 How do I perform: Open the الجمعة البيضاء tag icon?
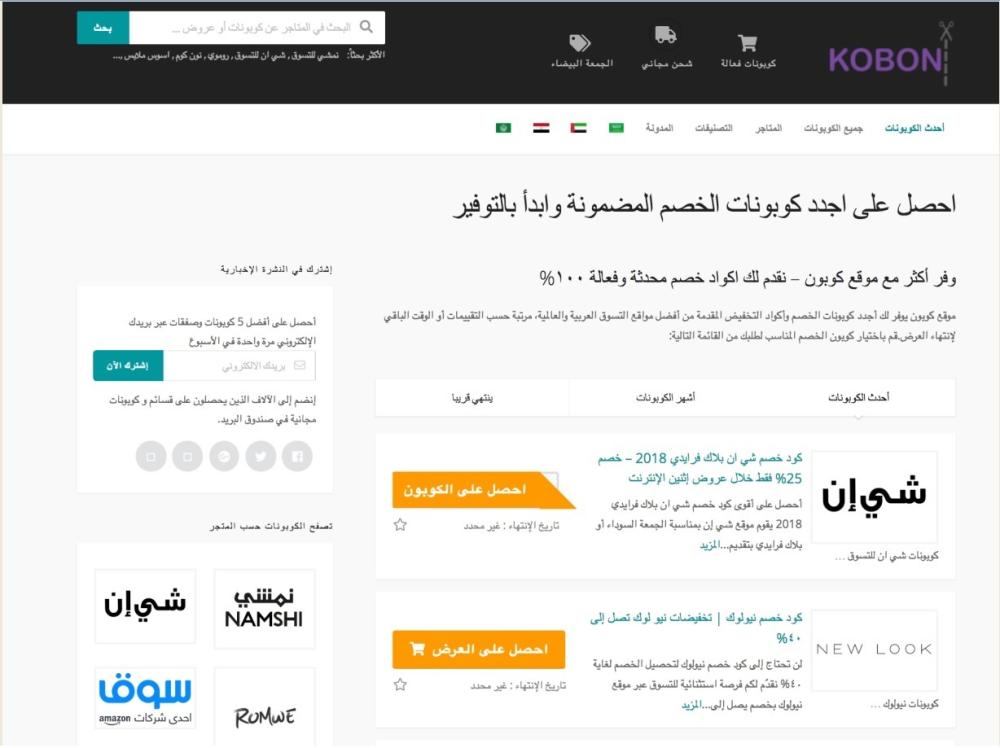click(x=580, y=43)
